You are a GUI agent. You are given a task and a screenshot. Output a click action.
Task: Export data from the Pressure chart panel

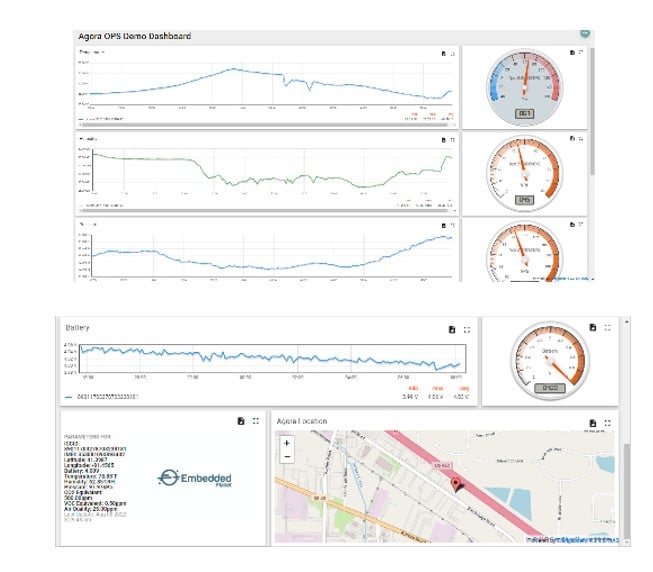click(x=444, y=225)
